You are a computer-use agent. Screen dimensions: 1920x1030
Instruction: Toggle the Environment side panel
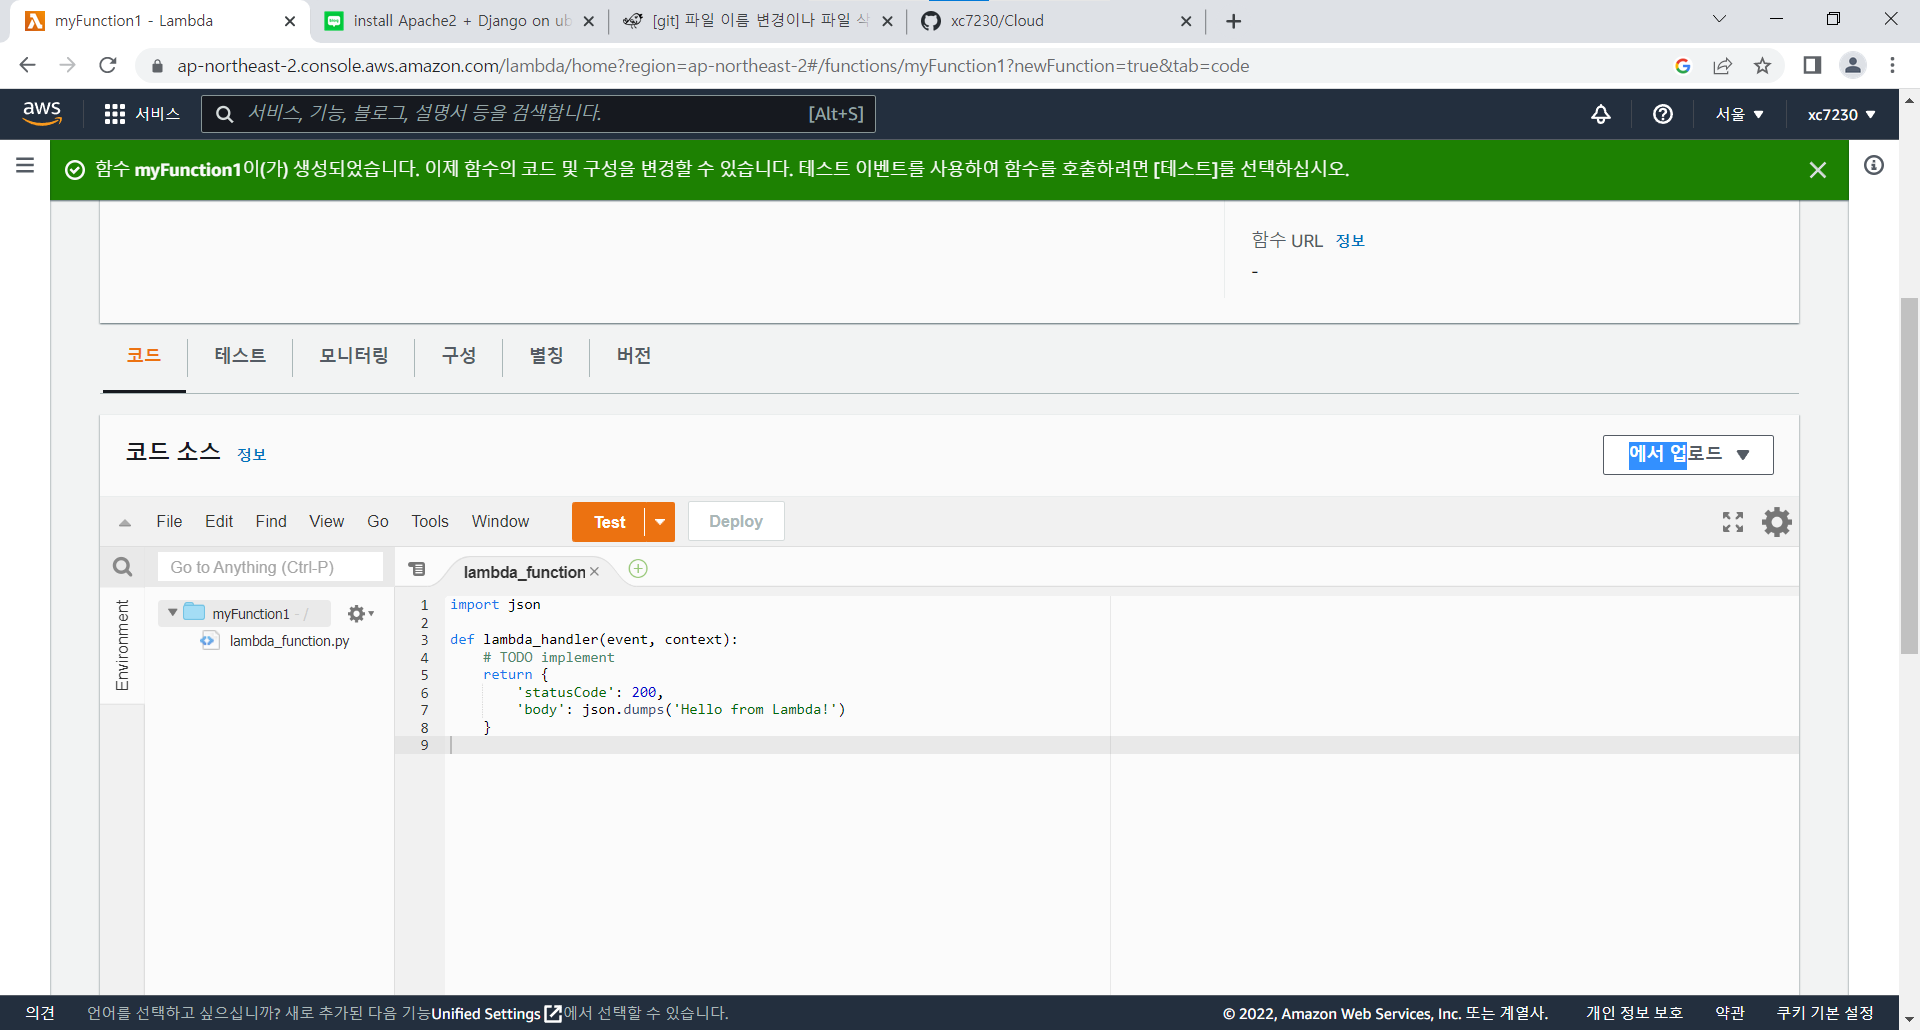122,645
